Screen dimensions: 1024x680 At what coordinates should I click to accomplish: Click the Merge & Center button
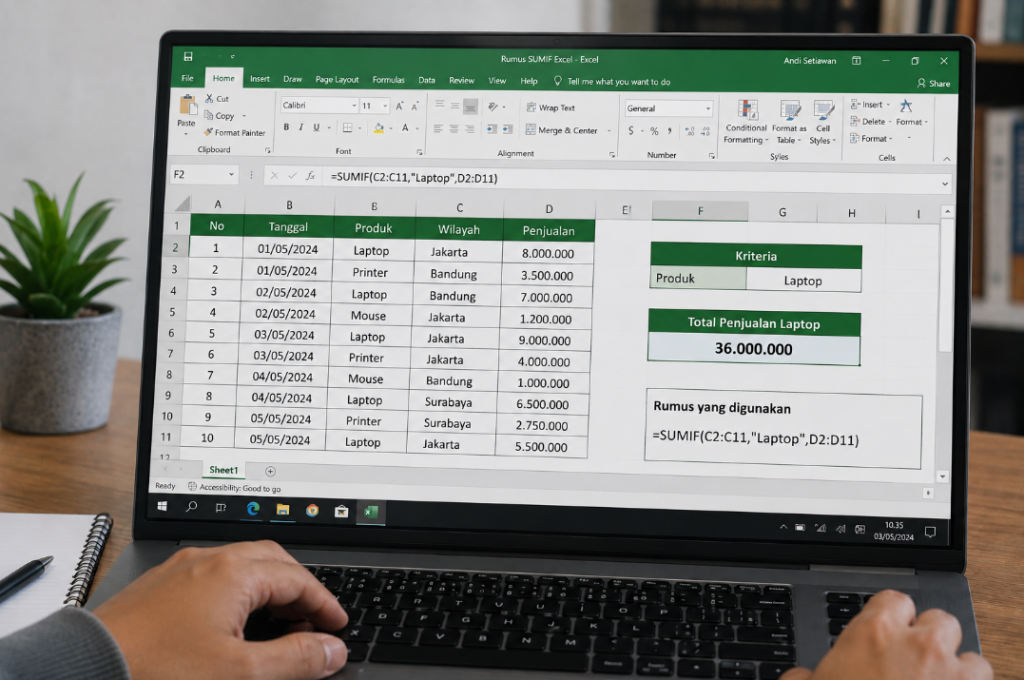coord(562,130)
